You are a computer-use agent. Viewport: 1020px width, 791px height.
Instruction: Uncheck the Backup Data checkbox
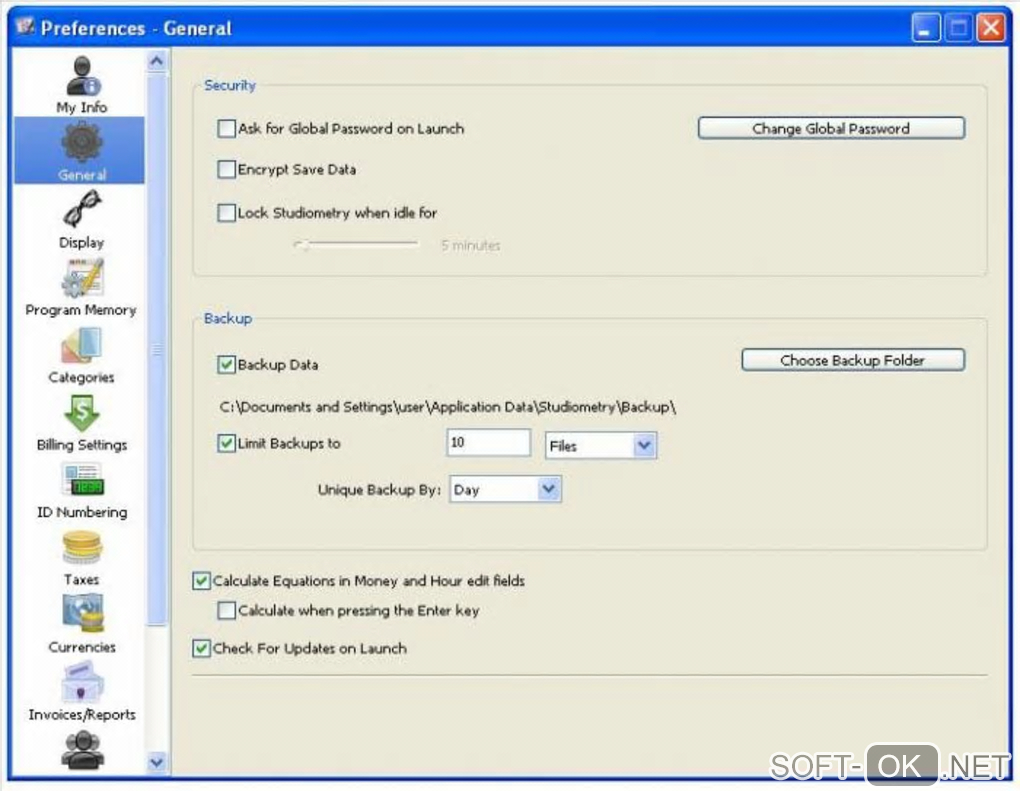226,364
